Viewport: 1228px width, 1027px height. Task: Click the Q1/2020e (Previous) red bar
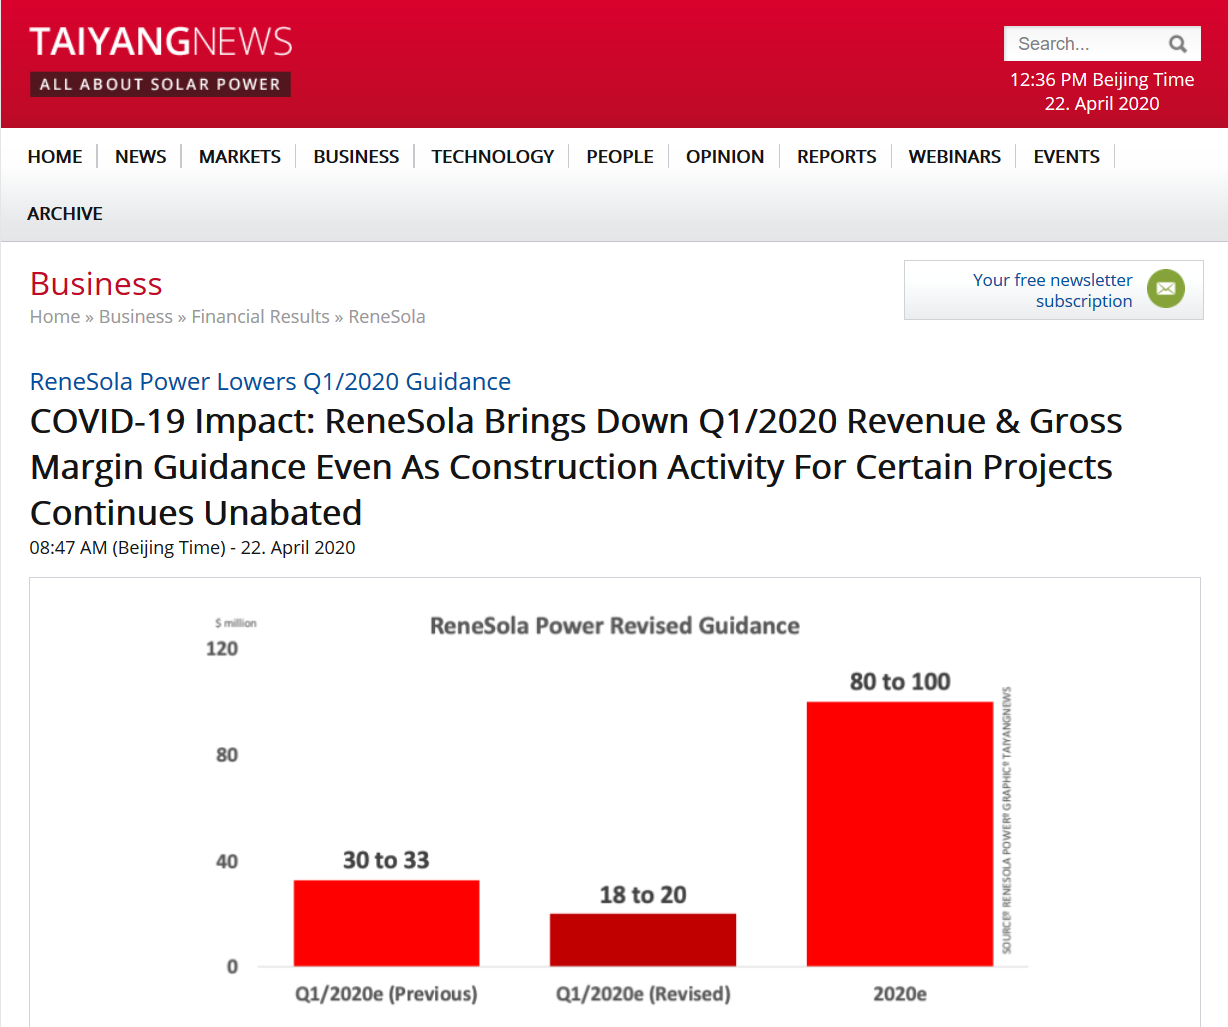[x=386, y=923]
